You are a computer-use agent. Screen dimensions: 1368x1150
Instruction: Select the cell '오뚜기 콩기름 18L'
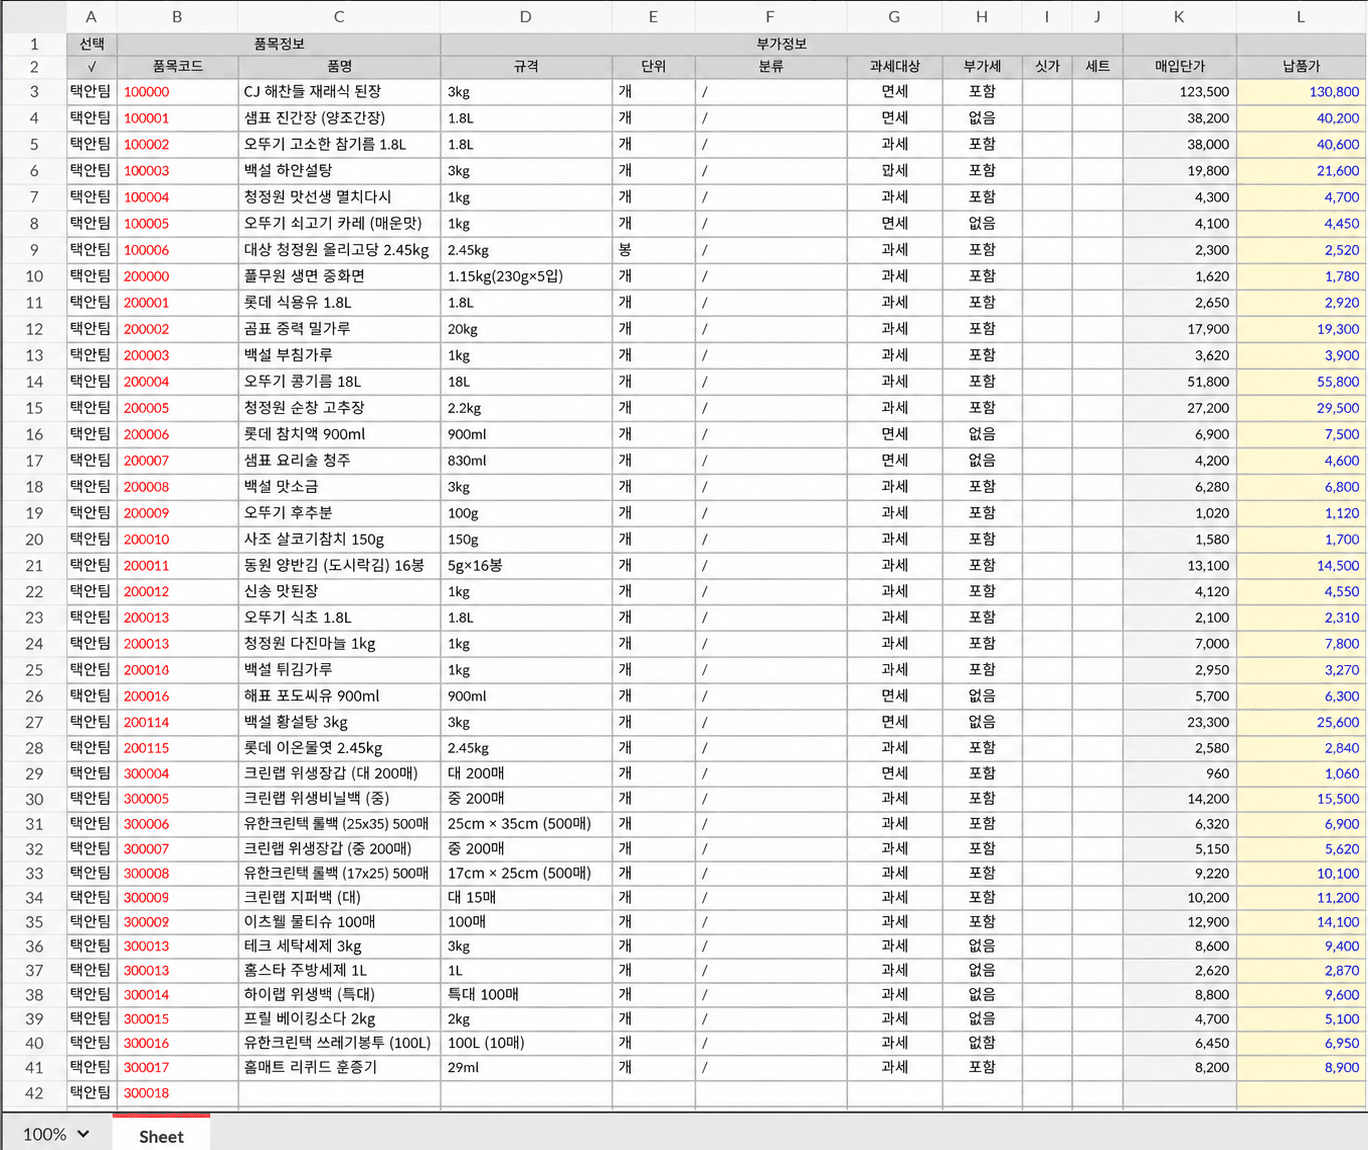pos(339,381)
